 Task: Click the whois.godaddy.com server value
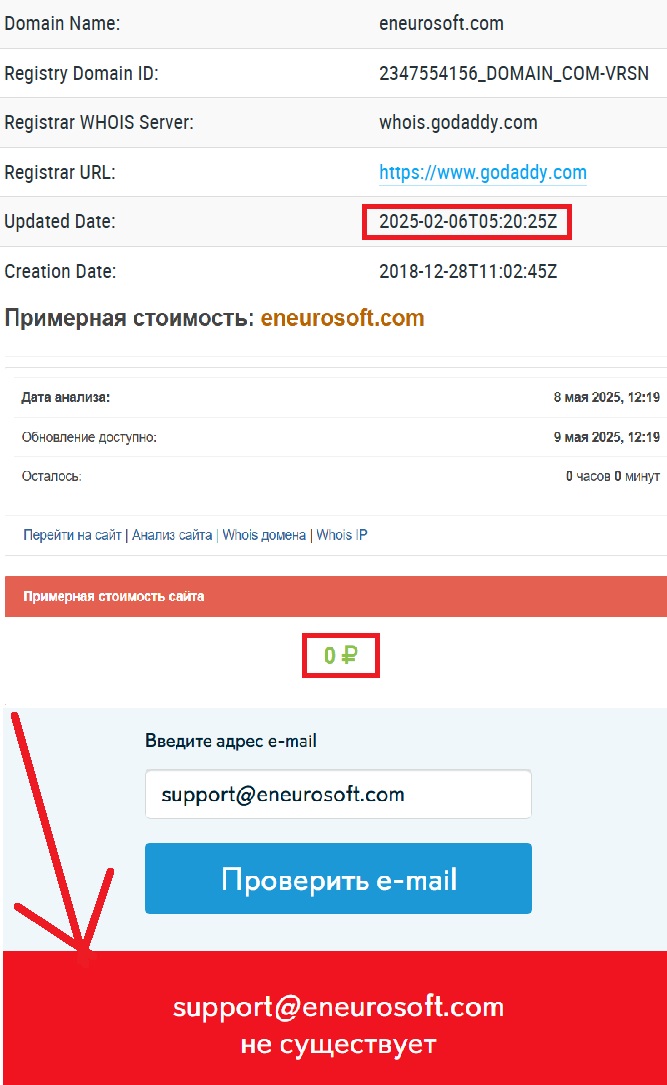pyautogui.click(x=458, y=122)
